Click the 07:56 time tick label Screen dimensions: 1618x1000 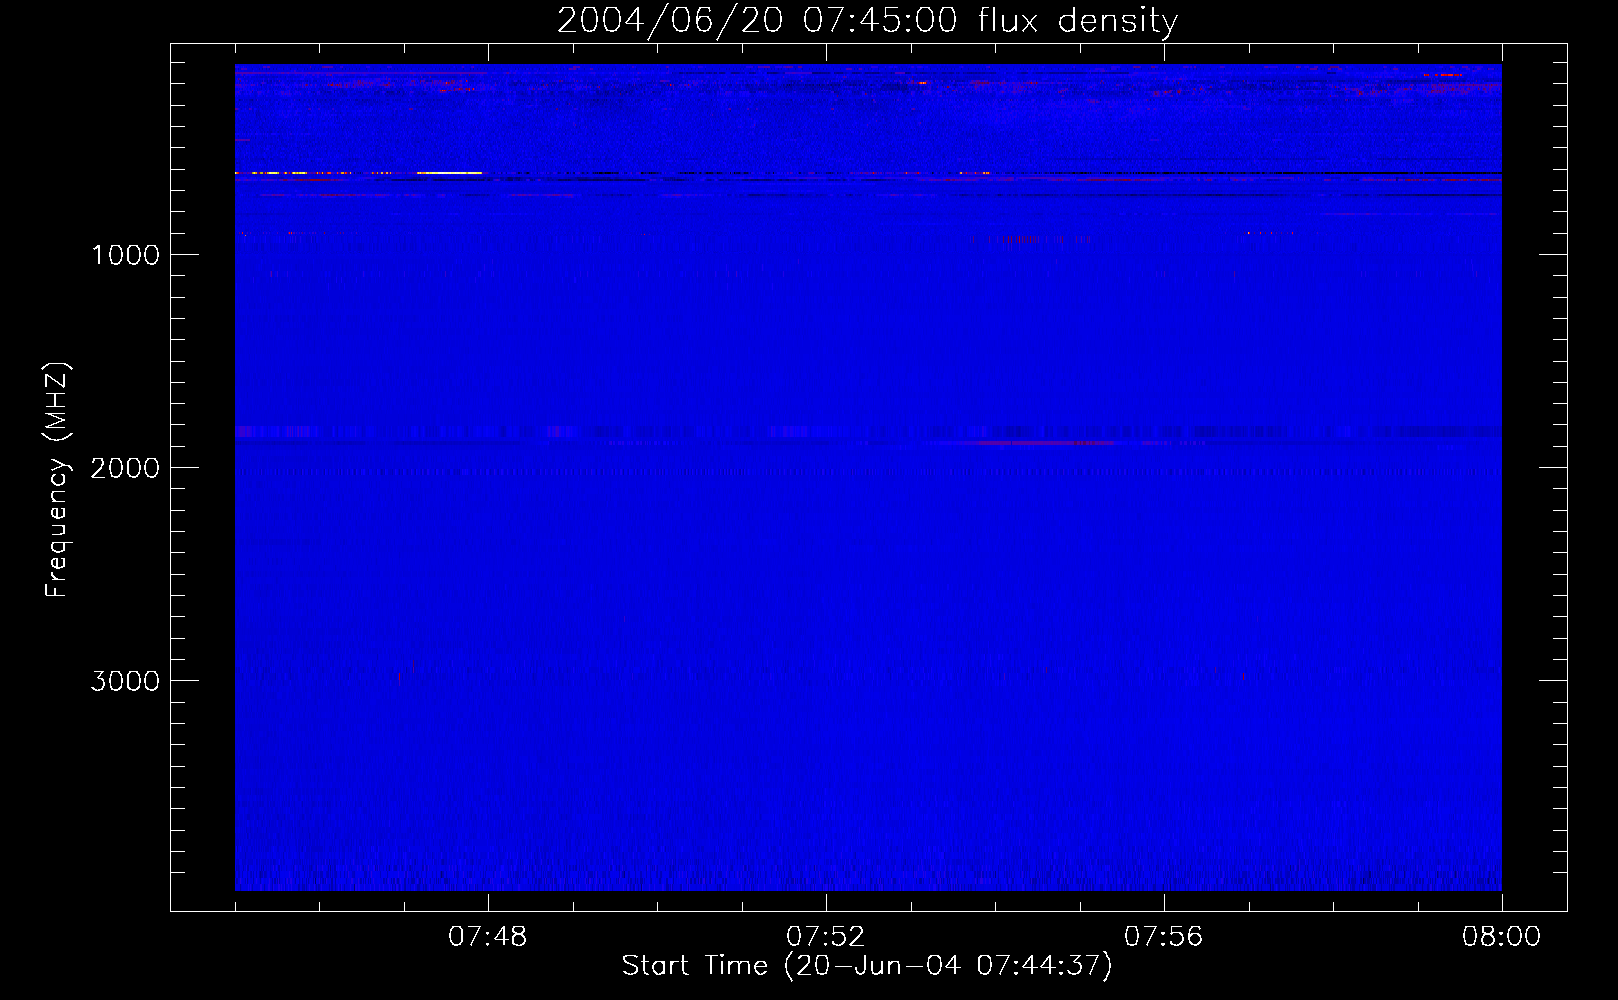[1164, 937]
